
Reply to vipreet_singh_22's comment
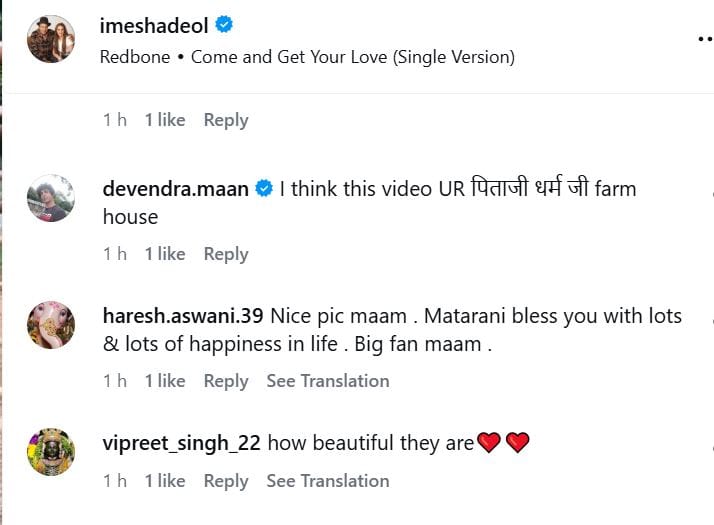click(225, 481)
